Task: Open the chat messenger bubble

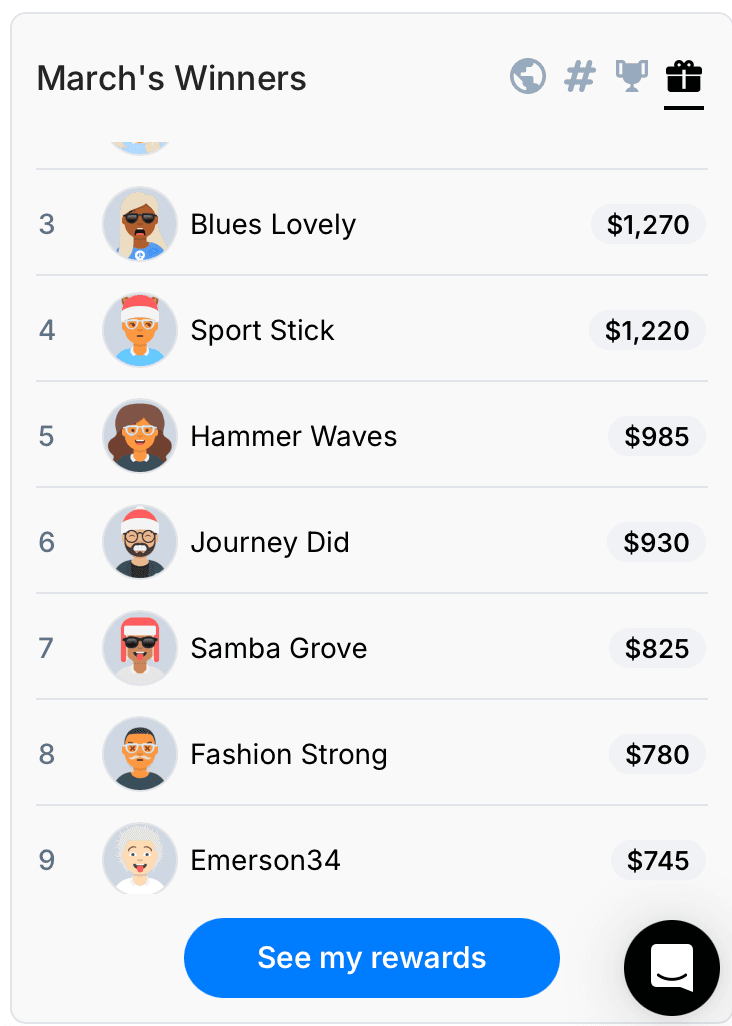Action: pos(671,967)
